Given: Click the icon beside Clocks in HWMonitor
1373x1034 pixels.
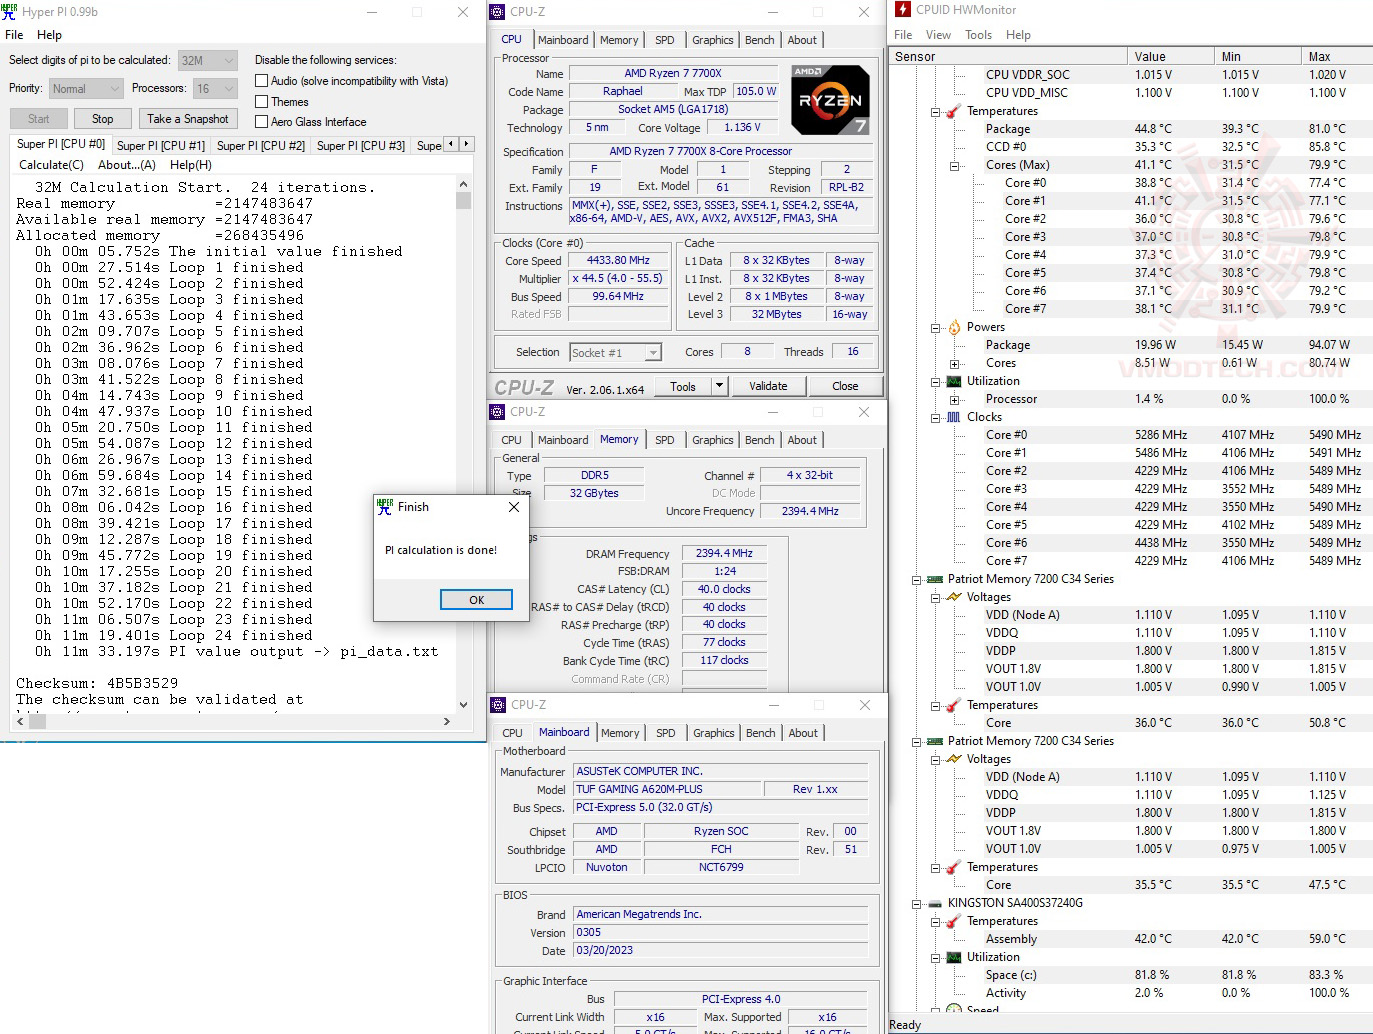Looking at the screenshot, I should (954, 417).
